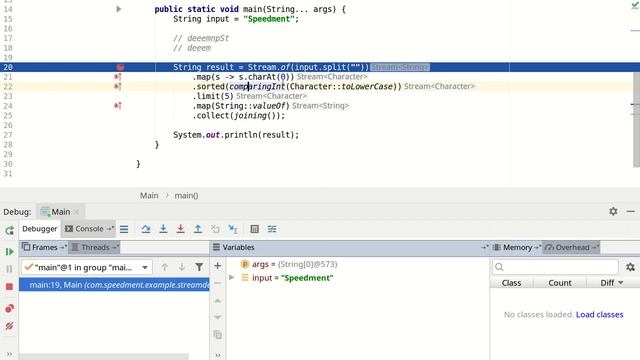Click lambda gutter marker on line 21
The image size is (640, 360).
[x=118, y=77]
